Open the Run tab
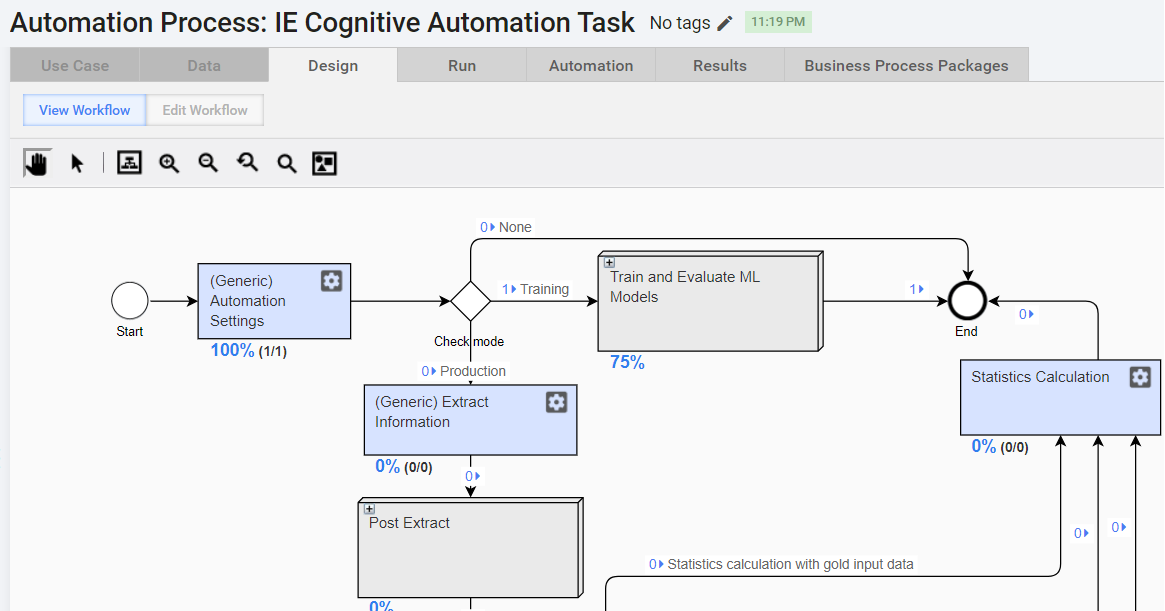This screenshot has height=611, width=1165. (x=462, y=65)
